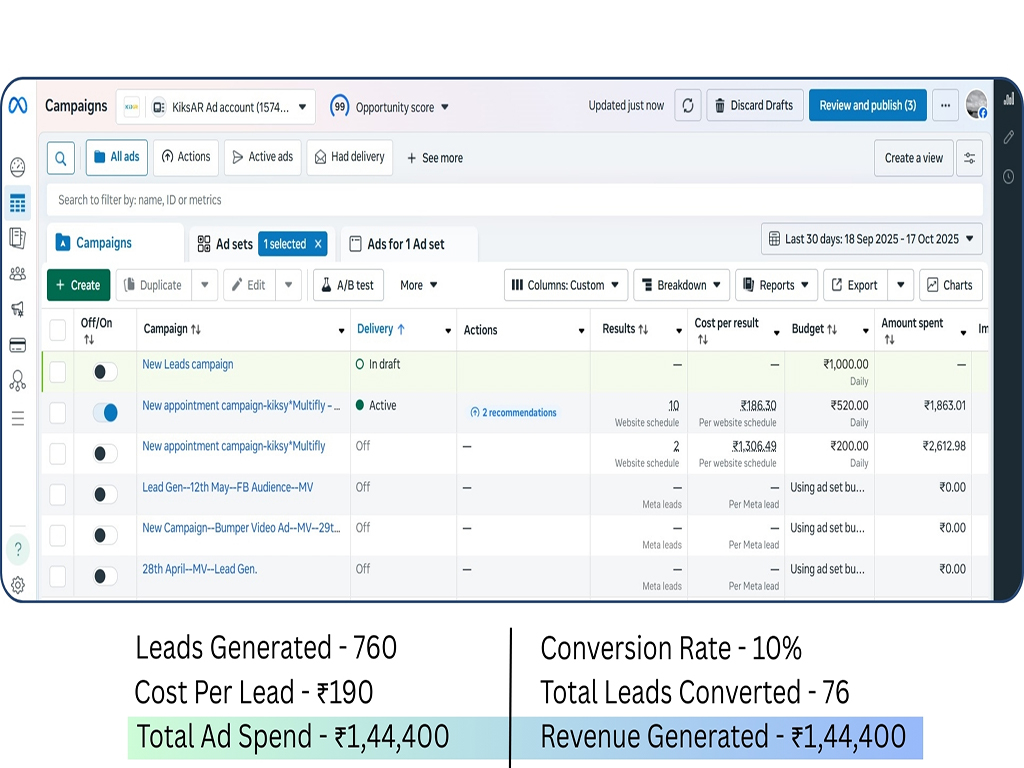Open the three-dot more options button
The width and height of the screenshot is (1024, 768).
pos(945,106)
